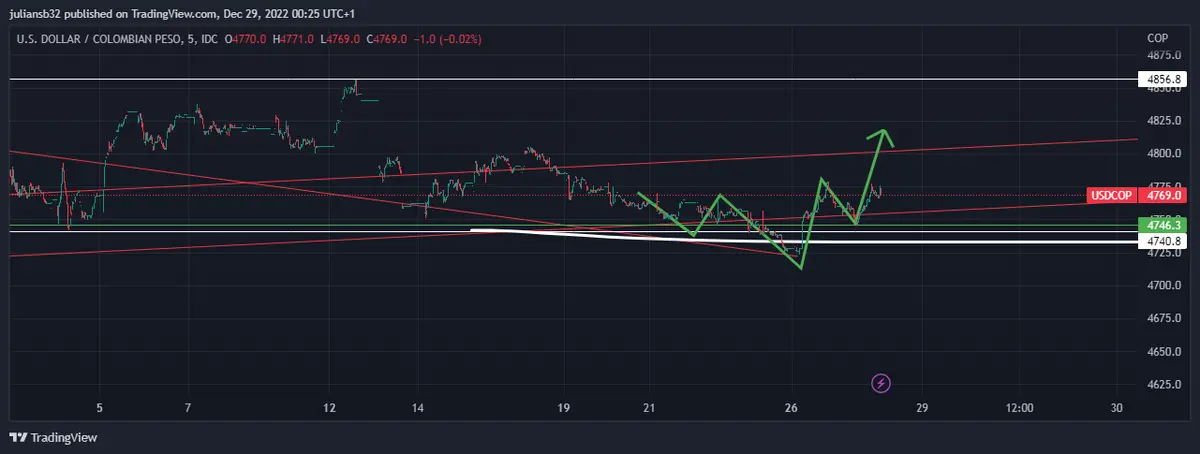
Task: Click the purple lightning bolt event icon
Action: [x=881, y=382]
